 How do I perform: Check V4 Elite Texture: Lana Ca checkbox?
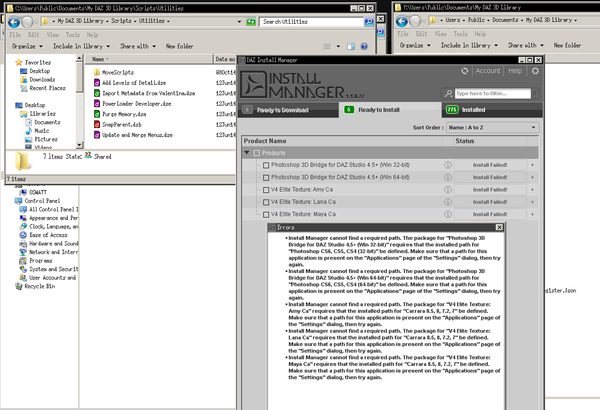click(x=266, y=202)
